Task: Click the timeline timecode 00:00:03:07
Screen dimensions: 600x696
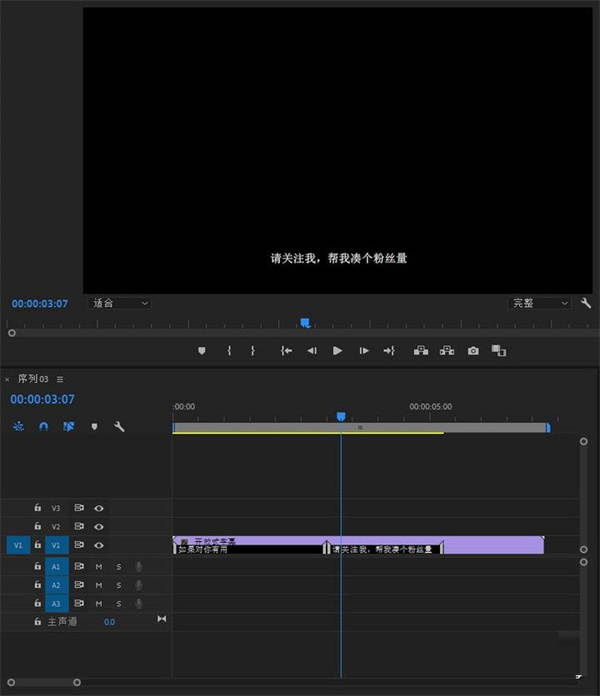Action: pyautogui.click(x=42, y=400)
